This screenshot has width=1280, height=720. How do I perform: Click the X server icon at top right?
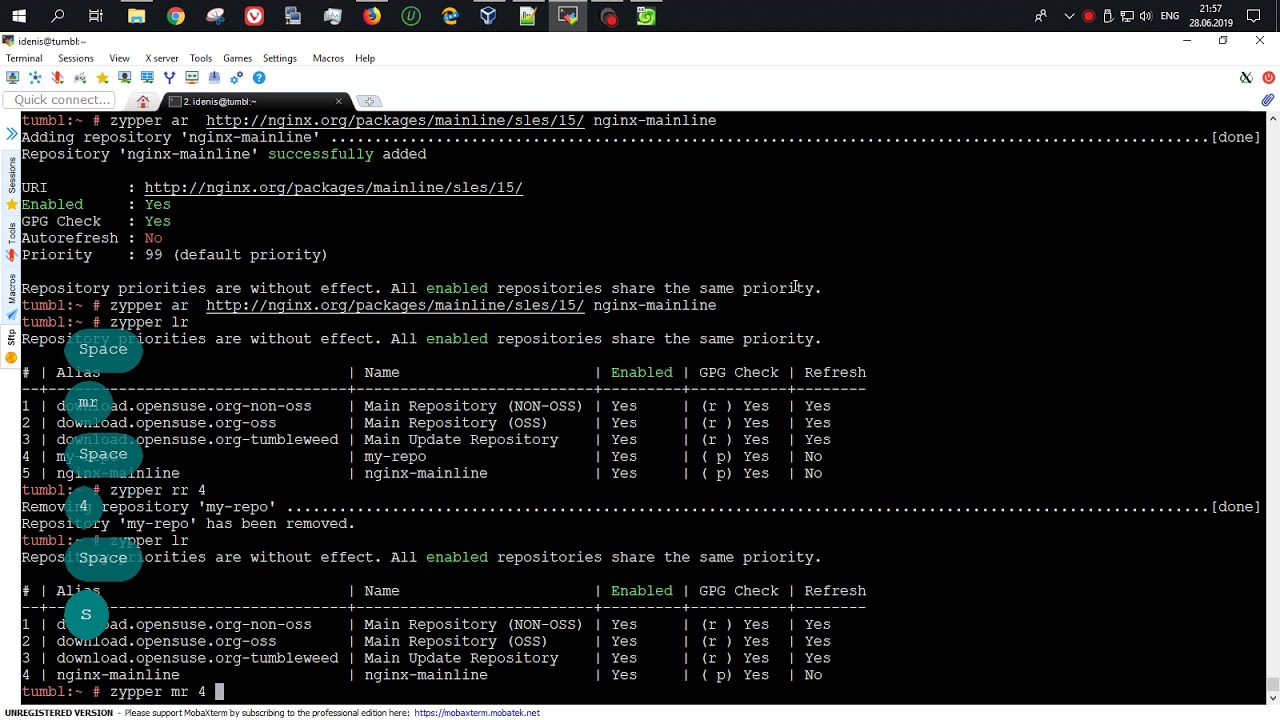click(1246, 78)
